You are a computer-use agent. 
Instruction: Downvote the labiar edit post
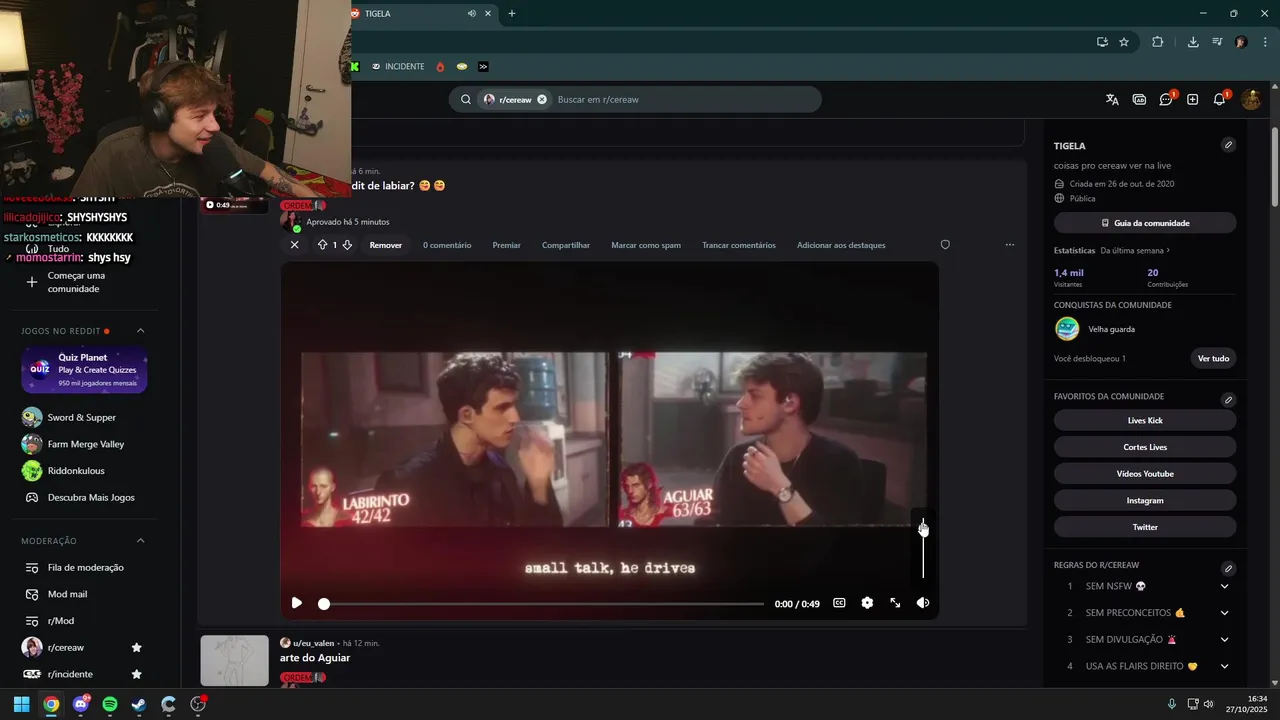tap(347, 245)
